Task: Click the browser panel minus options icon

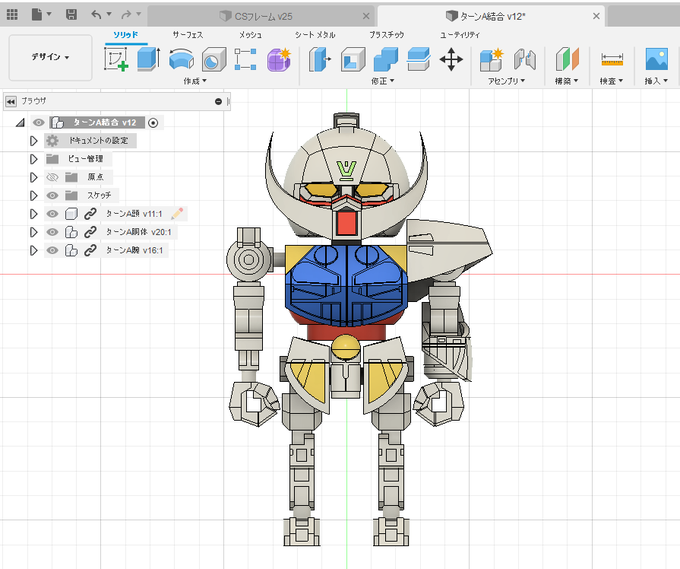Action: coord(218,101)
